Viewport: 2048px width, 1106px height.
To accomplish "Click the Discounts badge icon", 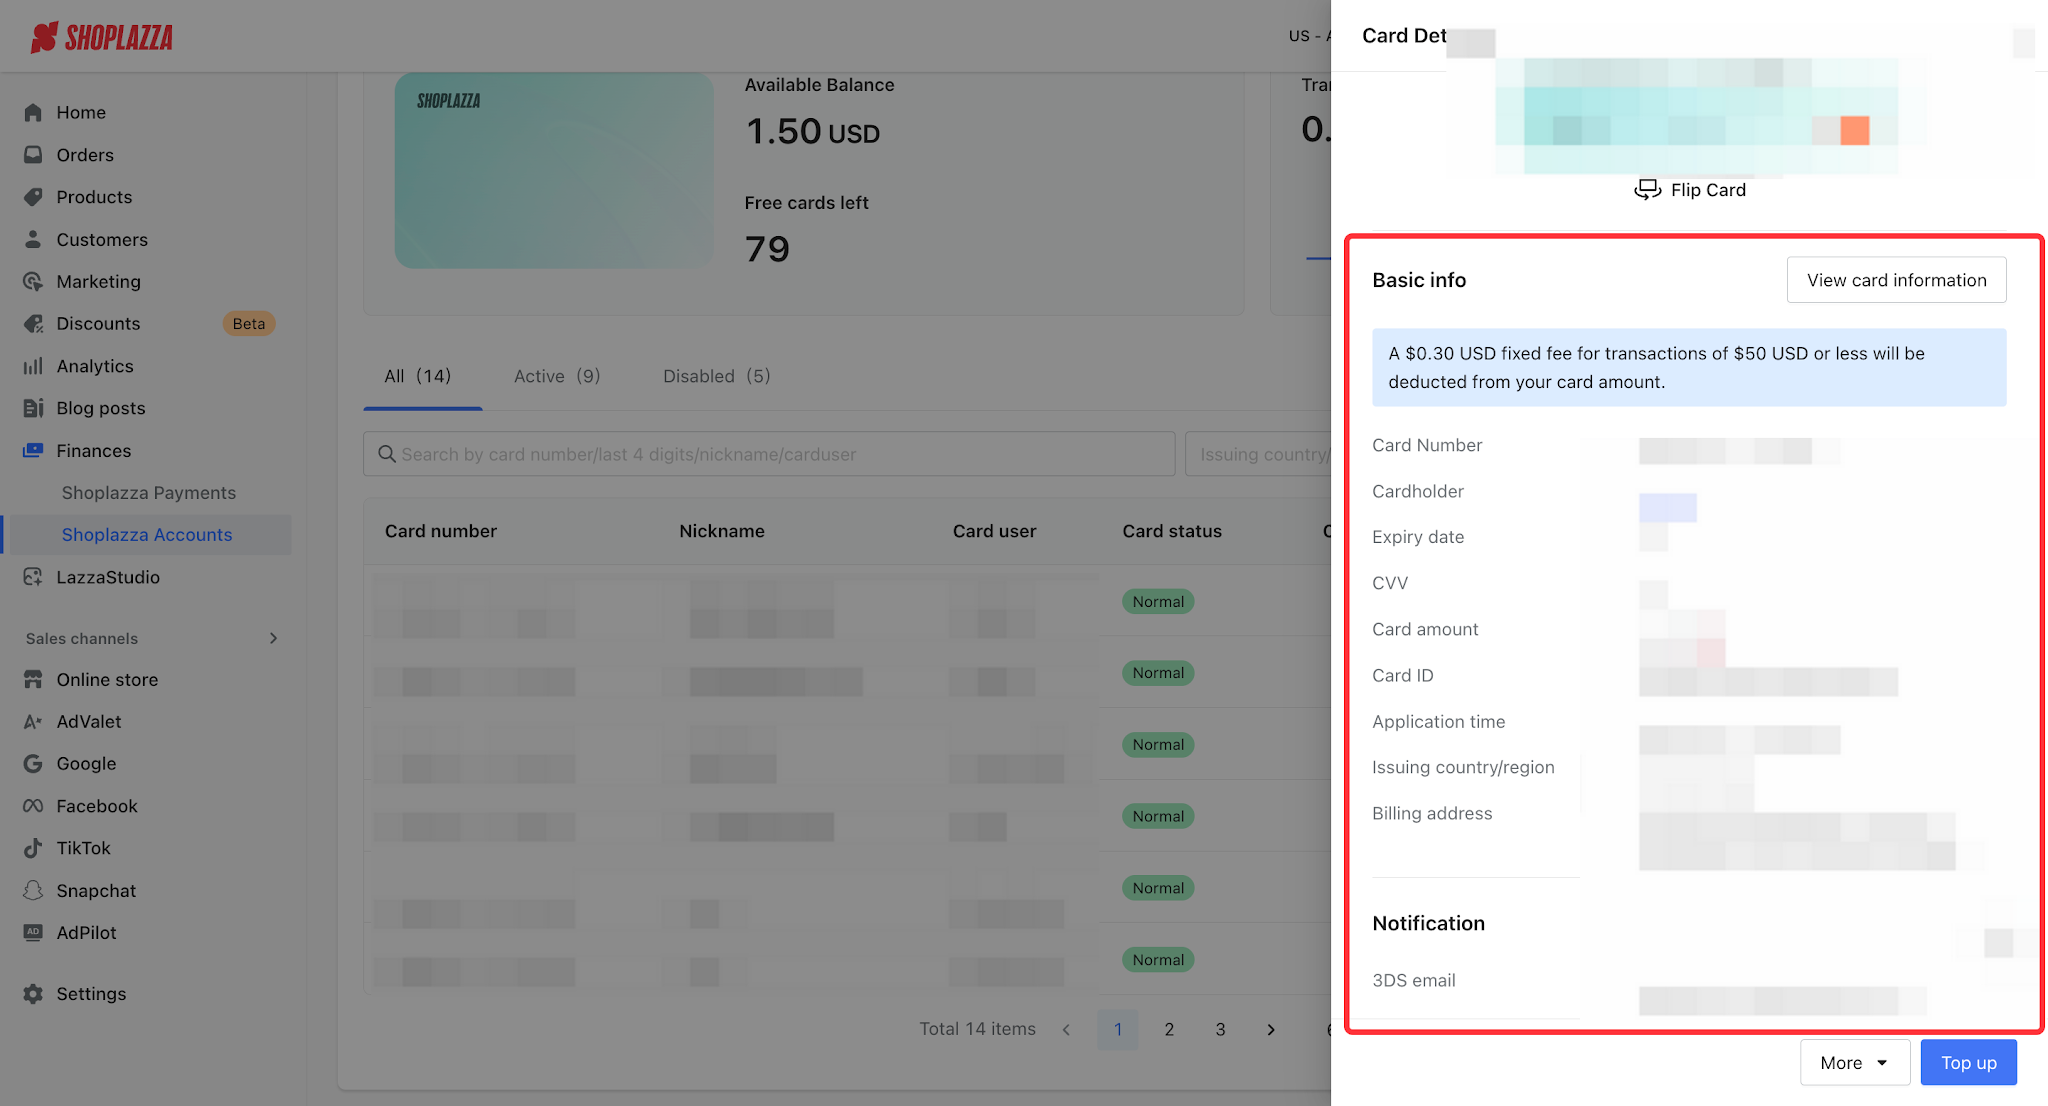I will coord(33,323).
